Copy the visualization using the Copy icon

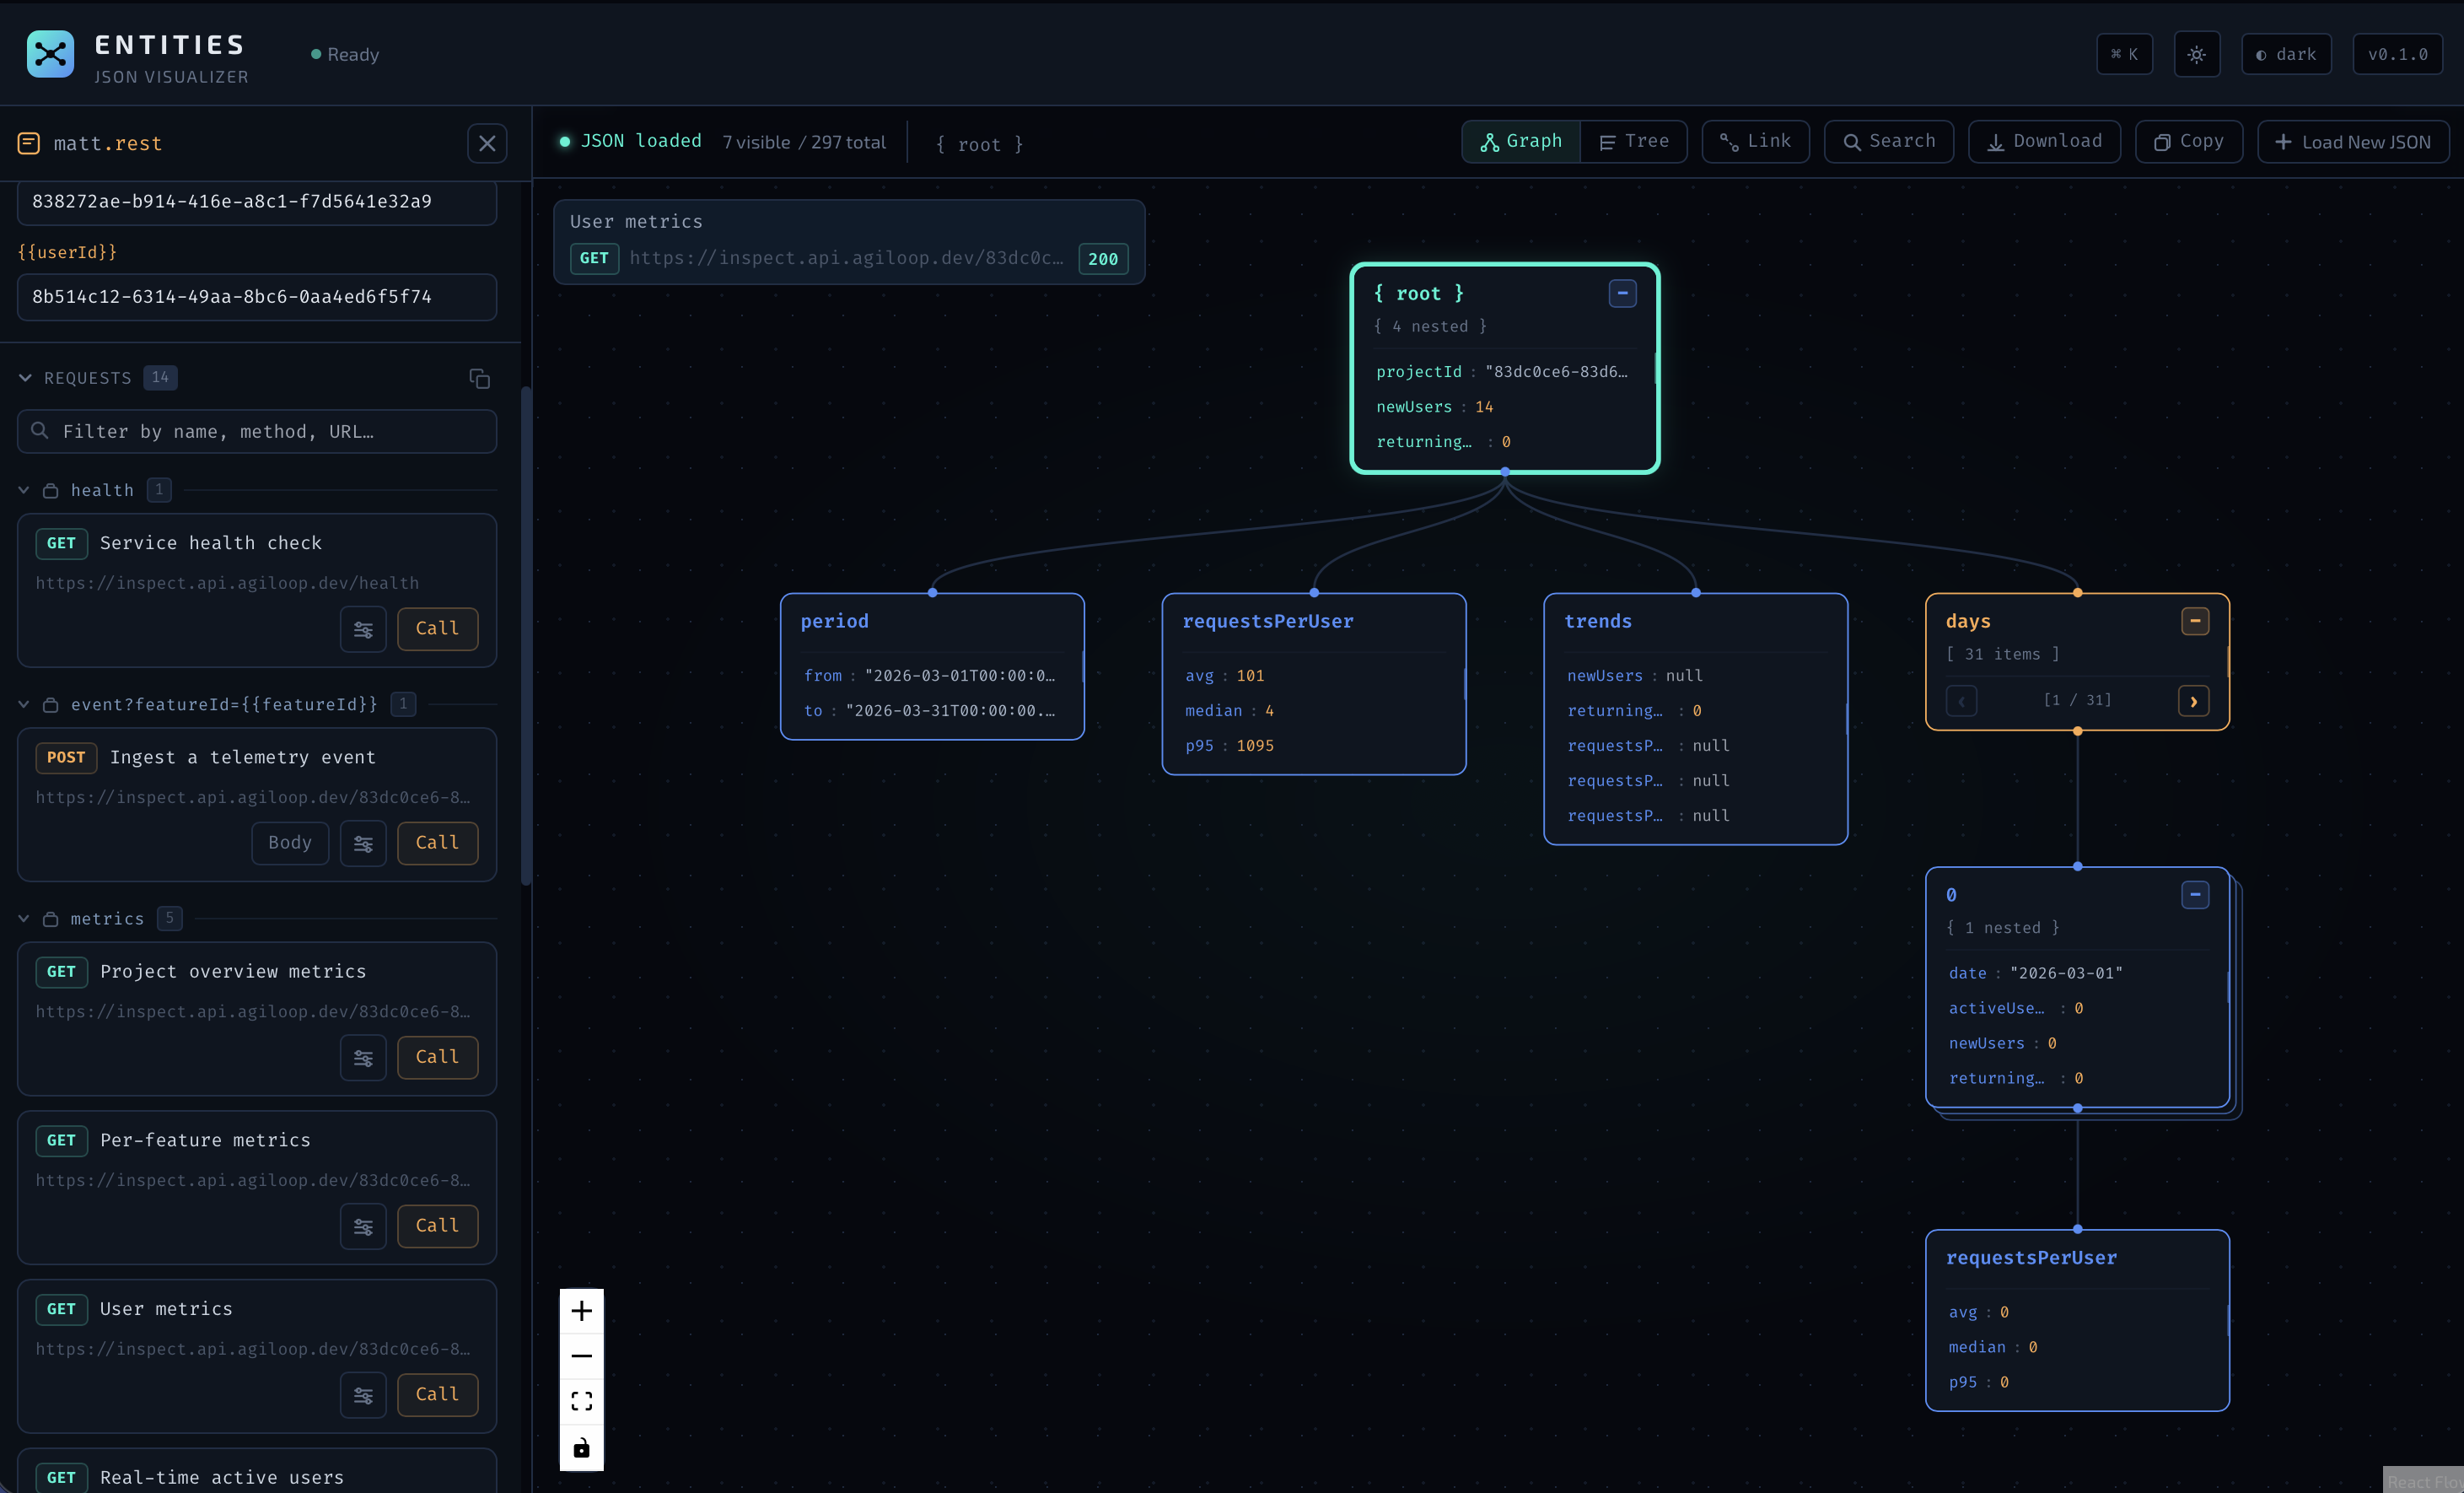pos(2188,141)
